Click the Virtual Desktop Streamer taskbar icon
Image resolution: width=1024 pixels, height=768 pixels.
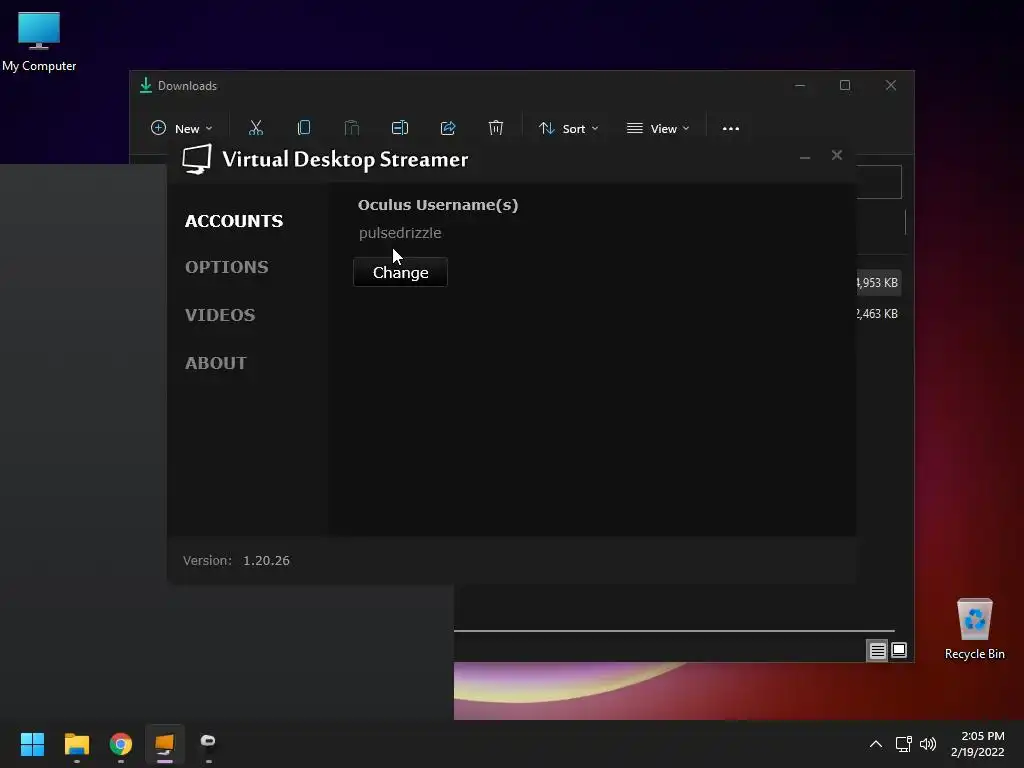[x=165, y=744]
